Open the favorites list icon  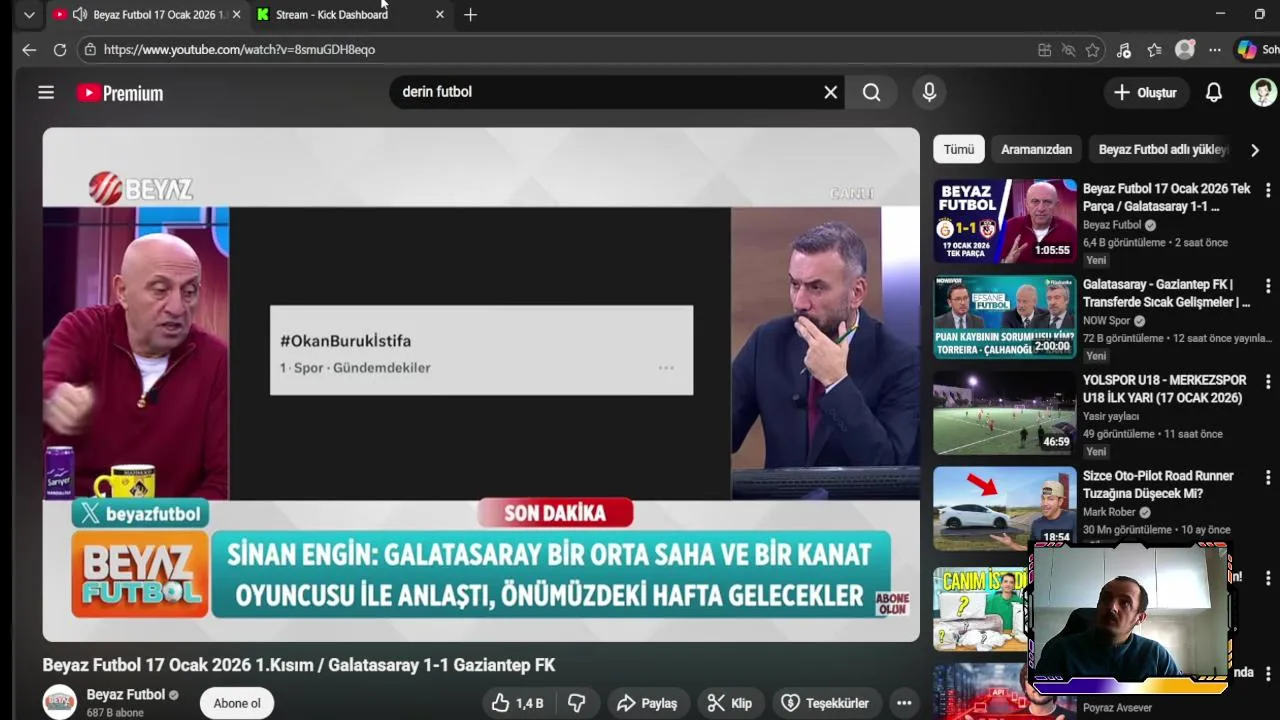click(x=1154, y=50)
